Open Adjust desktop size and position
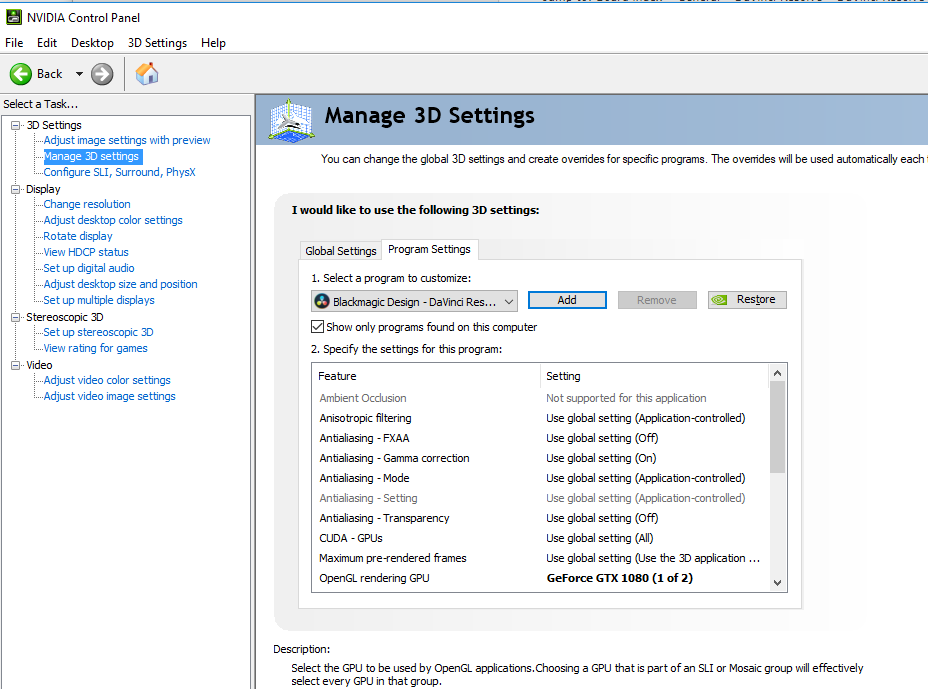928x689 pixels. (120, 284)
